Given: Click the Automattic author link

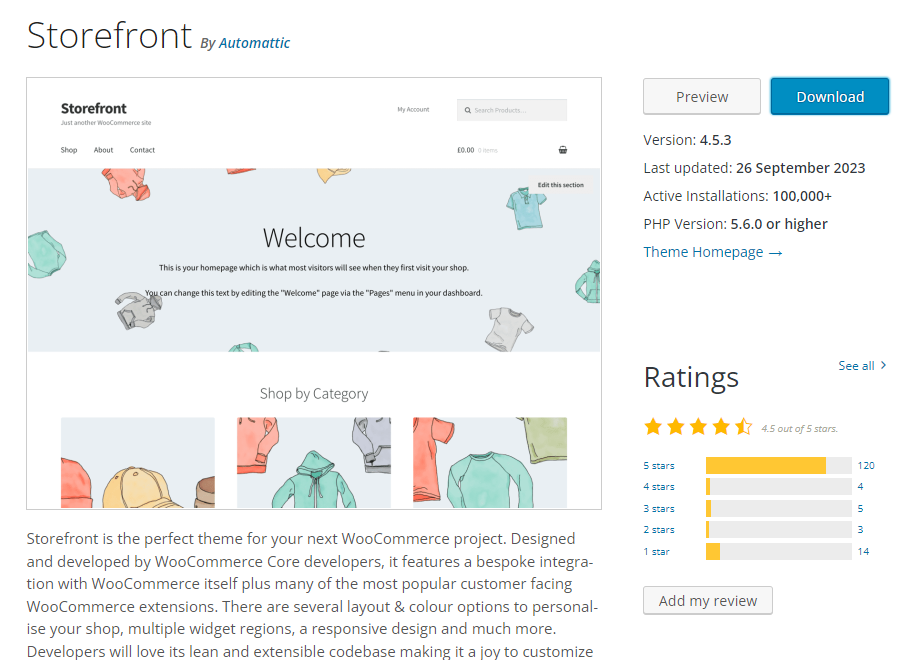Looking at the screenshot, I should click(255, 43).
